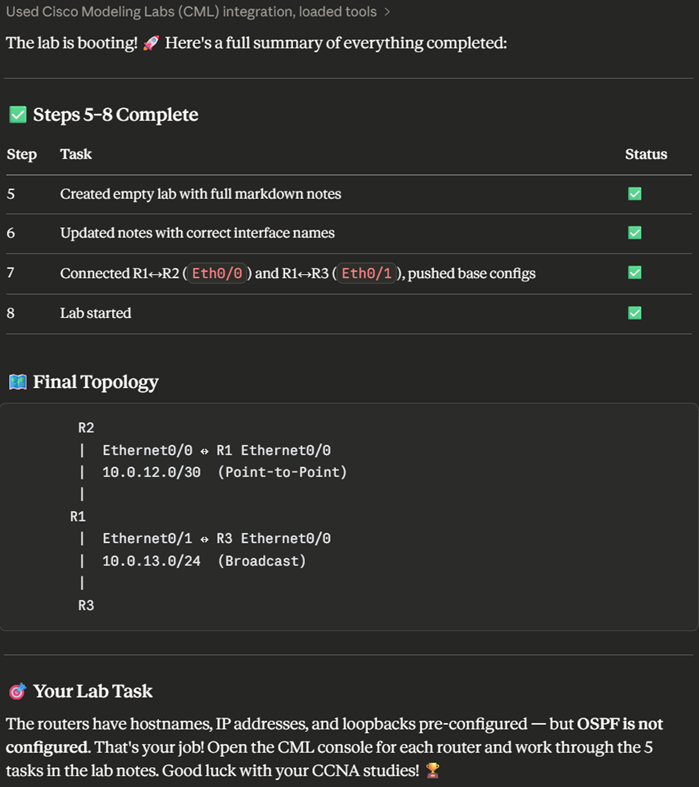699x787 pixels.
Task: Click status checkmark for the R1↔R2 connection row
Action: click(634, 273)
